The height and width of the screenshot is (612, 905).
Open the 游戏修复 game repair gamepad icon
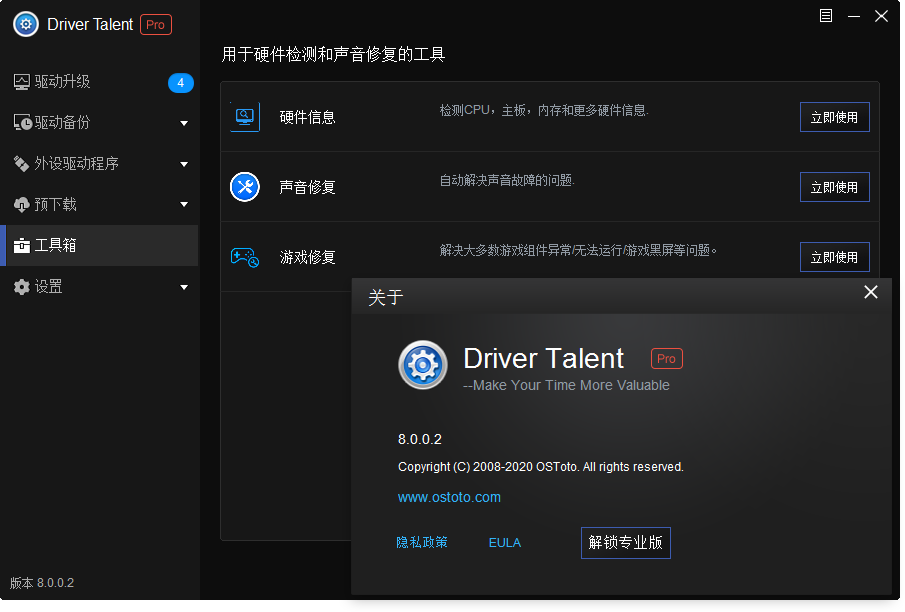tap(243, 256)
